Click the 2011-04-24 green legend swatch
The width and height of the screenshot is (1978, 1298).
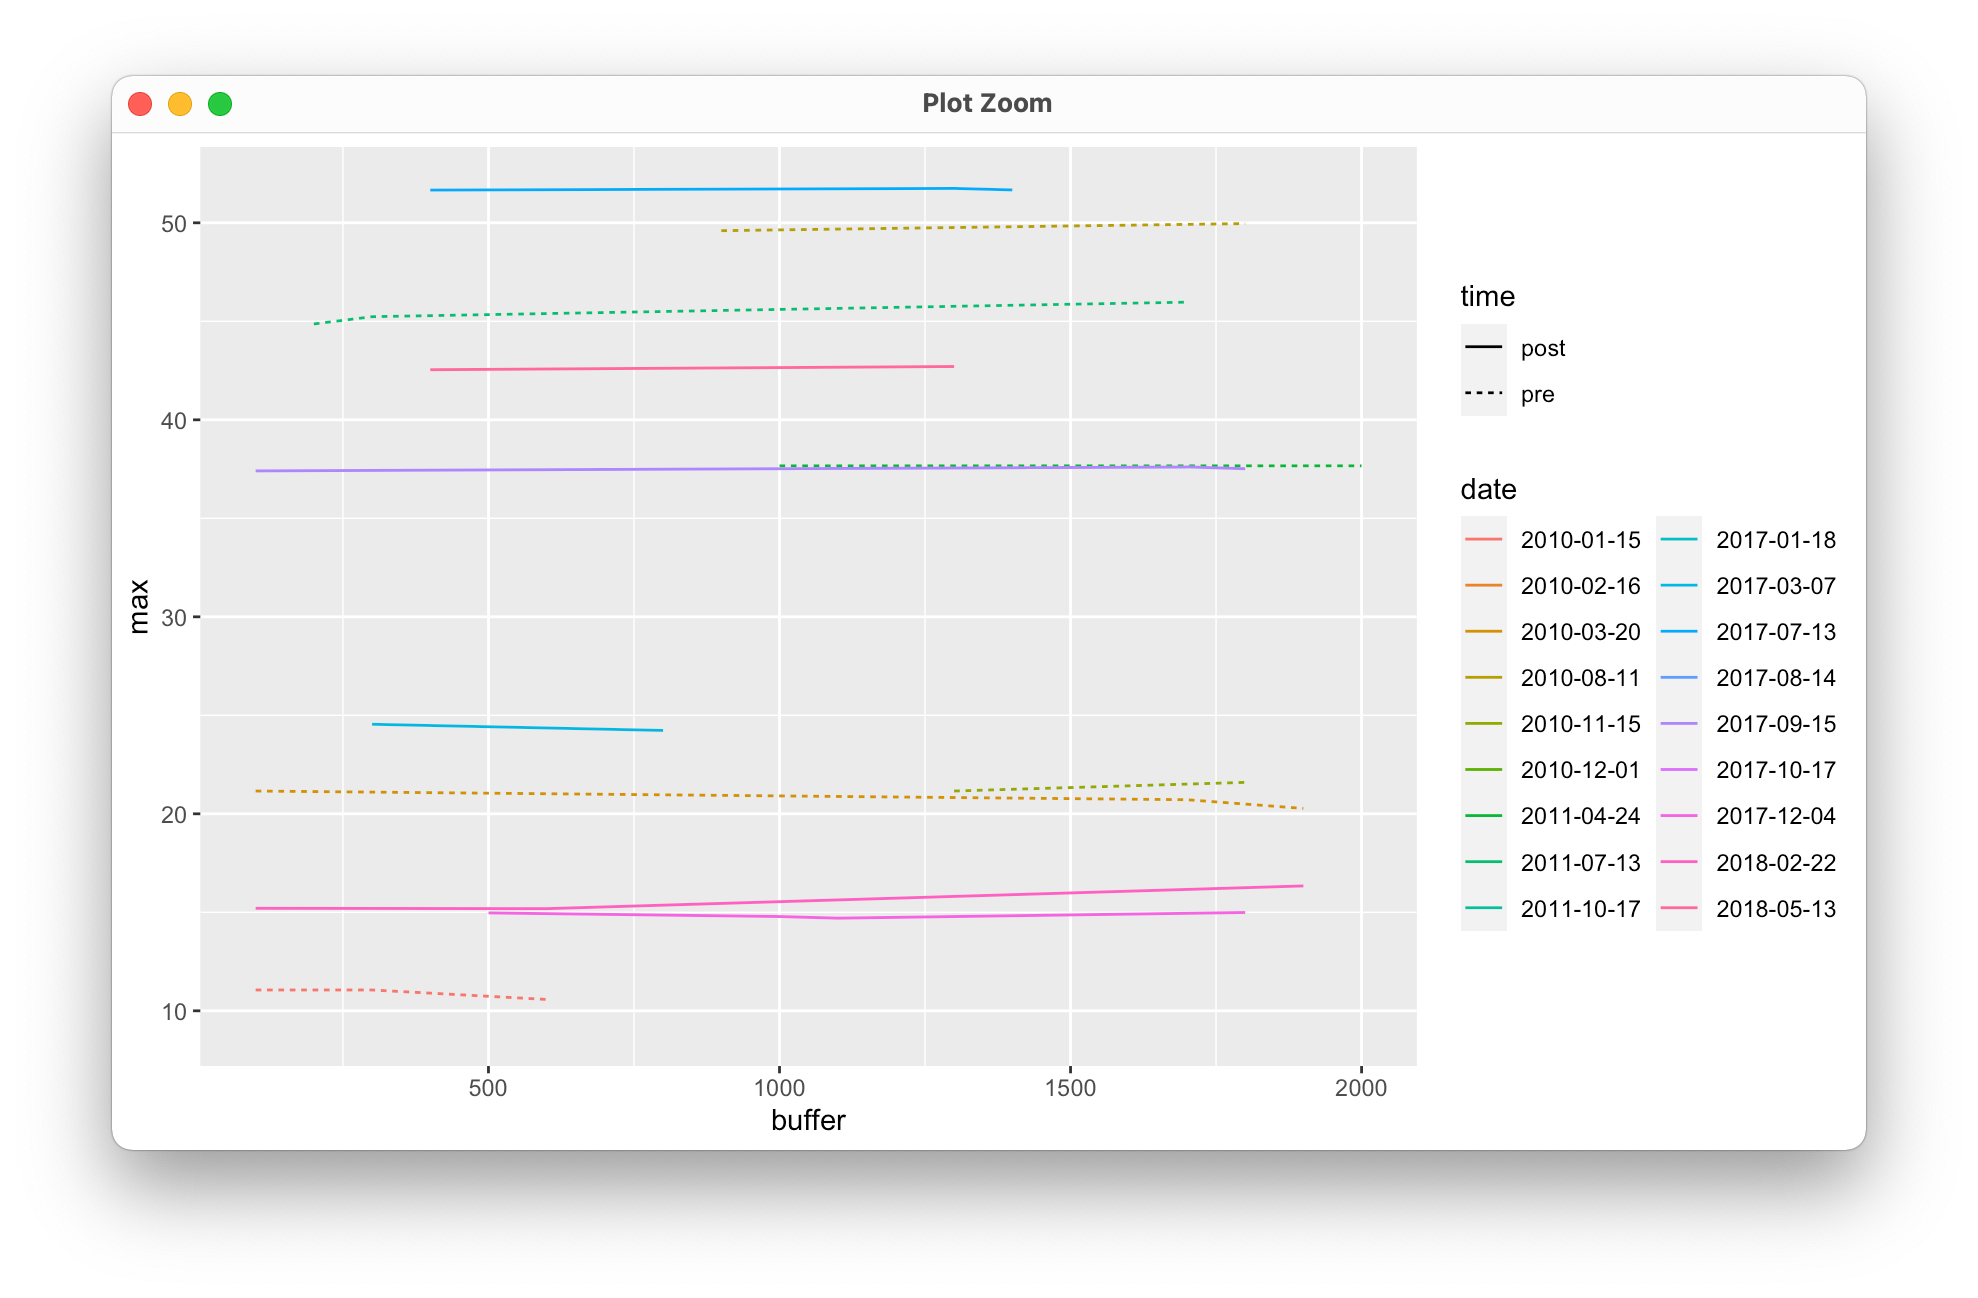[1483, 816]
